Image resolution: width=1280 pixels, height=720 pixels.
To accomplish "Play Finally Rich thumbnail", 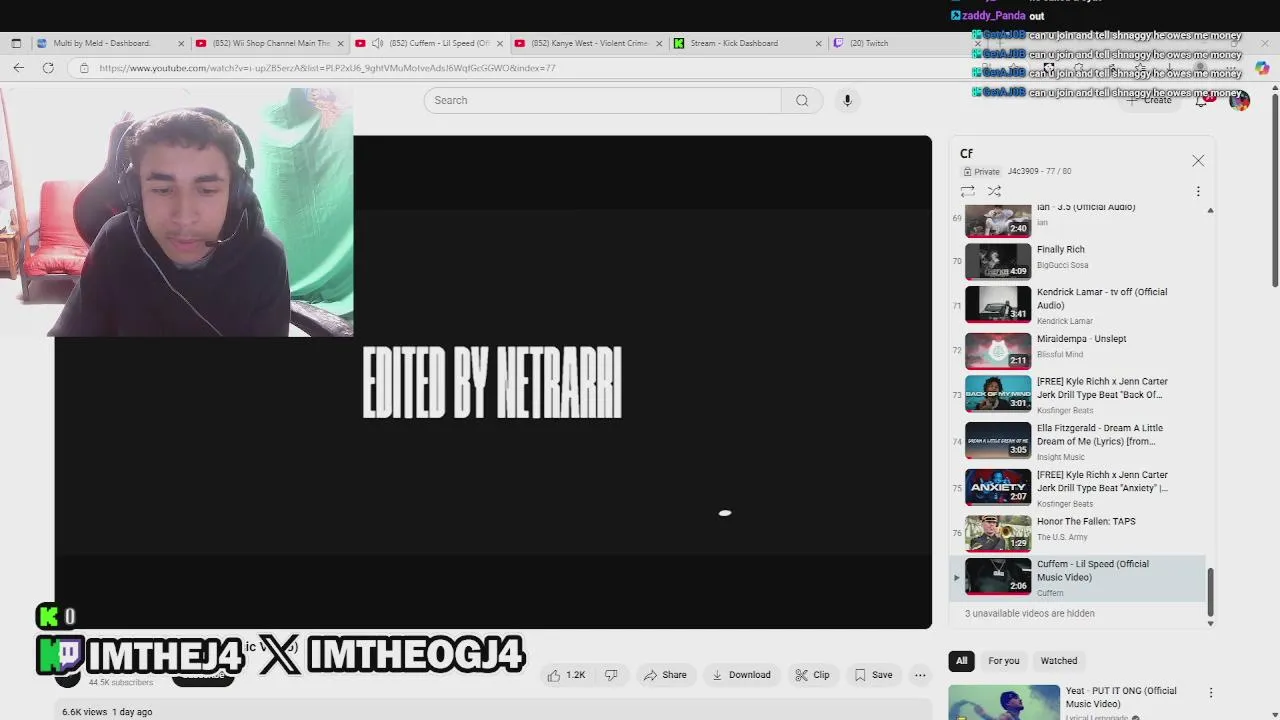I will [x=998, y=260].
